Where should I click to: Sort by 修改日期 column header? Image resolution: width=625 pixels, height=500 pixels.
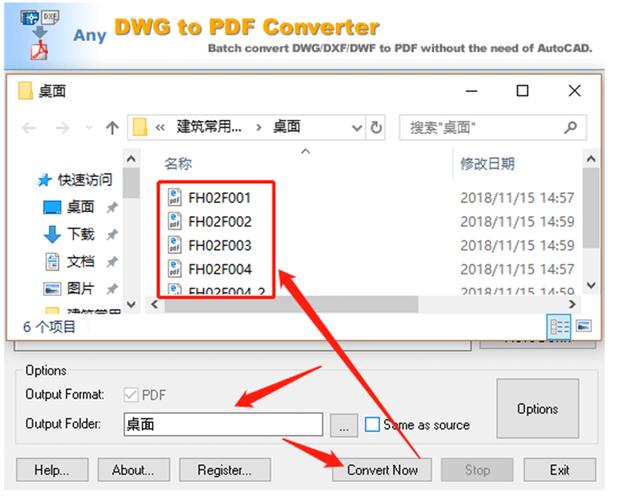(487, 163)
